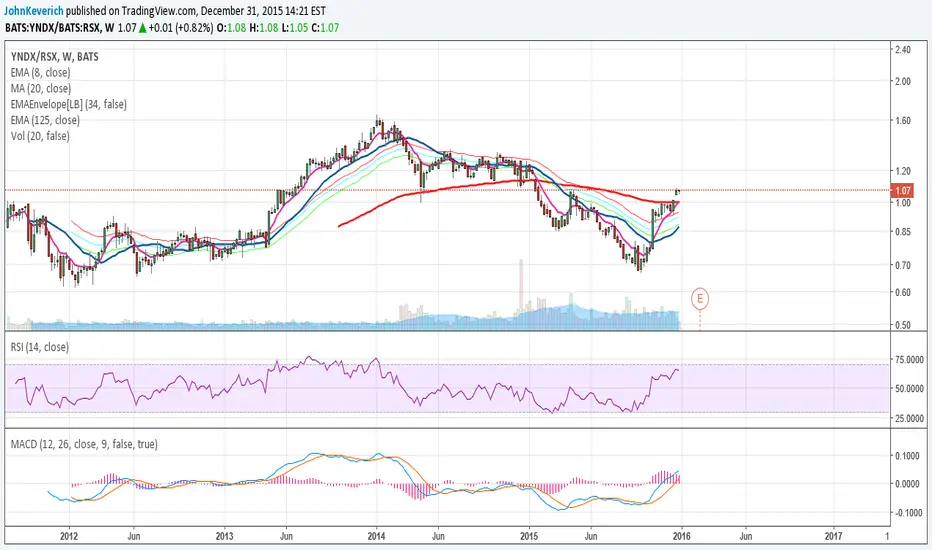Click the 0.60 price axis label
This screenshot has height=550, width=932.
903,293
